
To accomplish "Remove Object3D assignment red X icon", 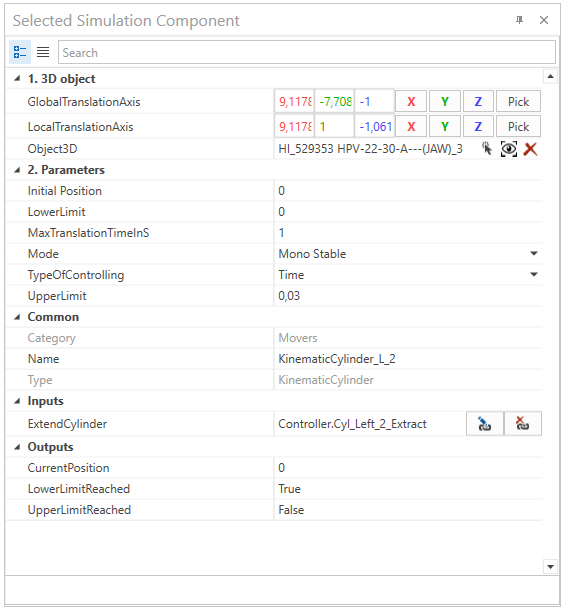I will [x=530, y=149].
